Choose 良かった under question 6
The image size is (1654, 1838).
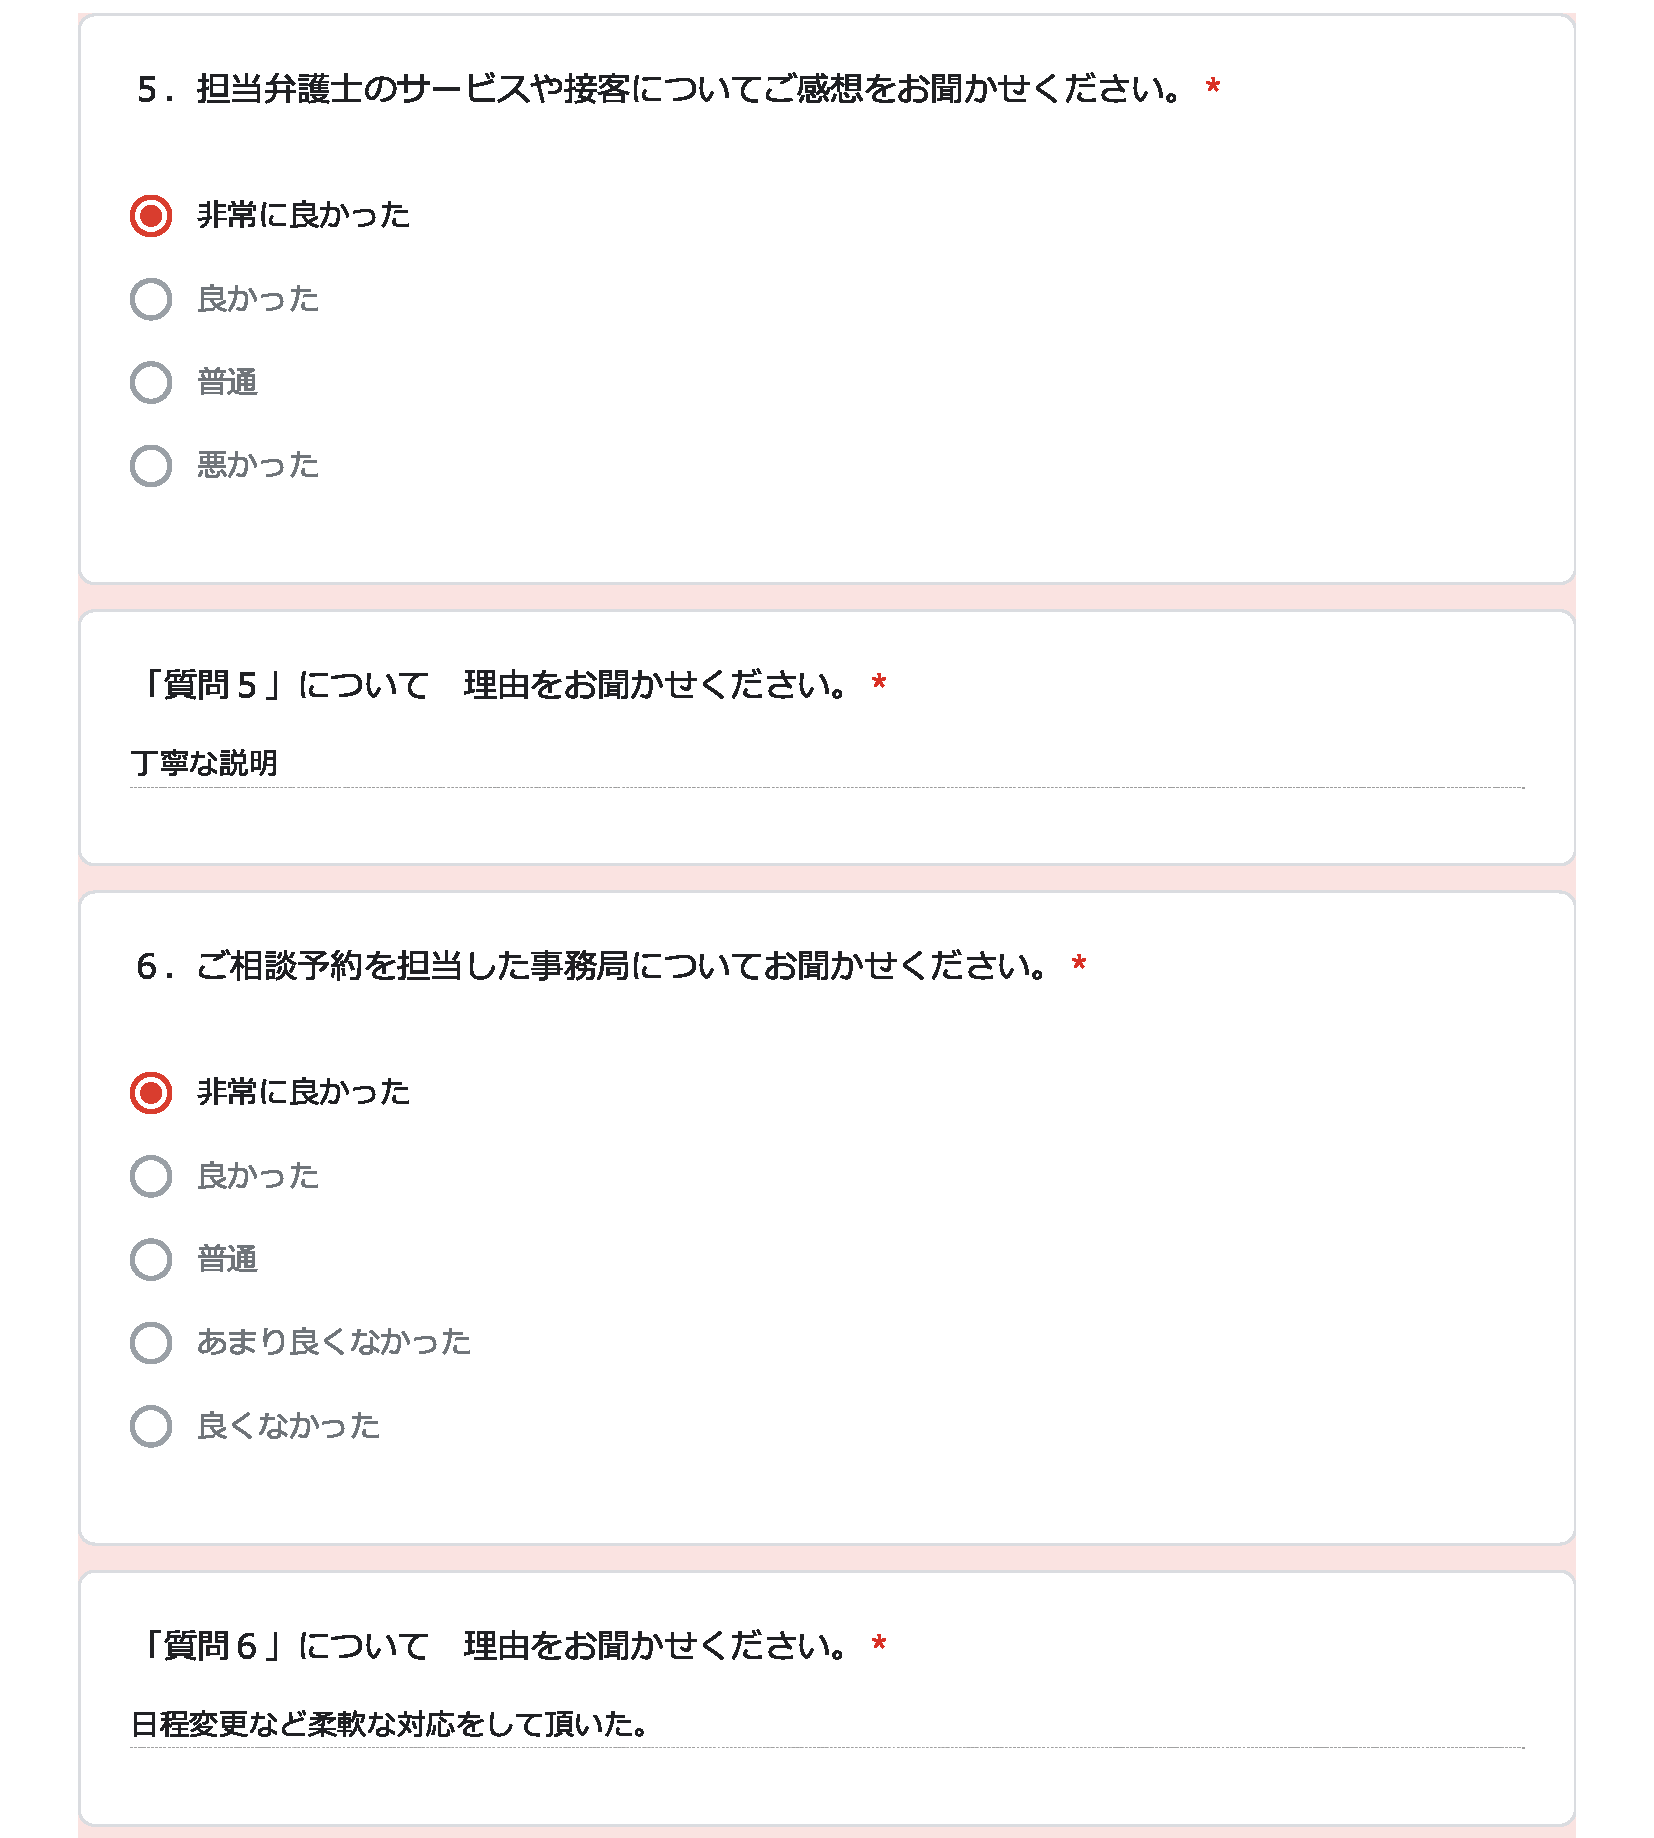tap(151, 1176)
